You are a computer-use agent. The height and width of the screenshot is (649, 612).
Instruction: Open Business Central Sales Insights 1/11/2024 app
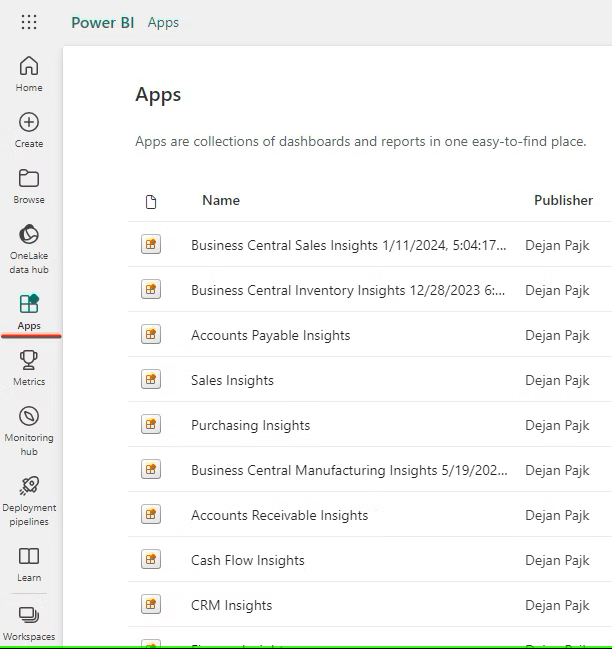point(348,245)
